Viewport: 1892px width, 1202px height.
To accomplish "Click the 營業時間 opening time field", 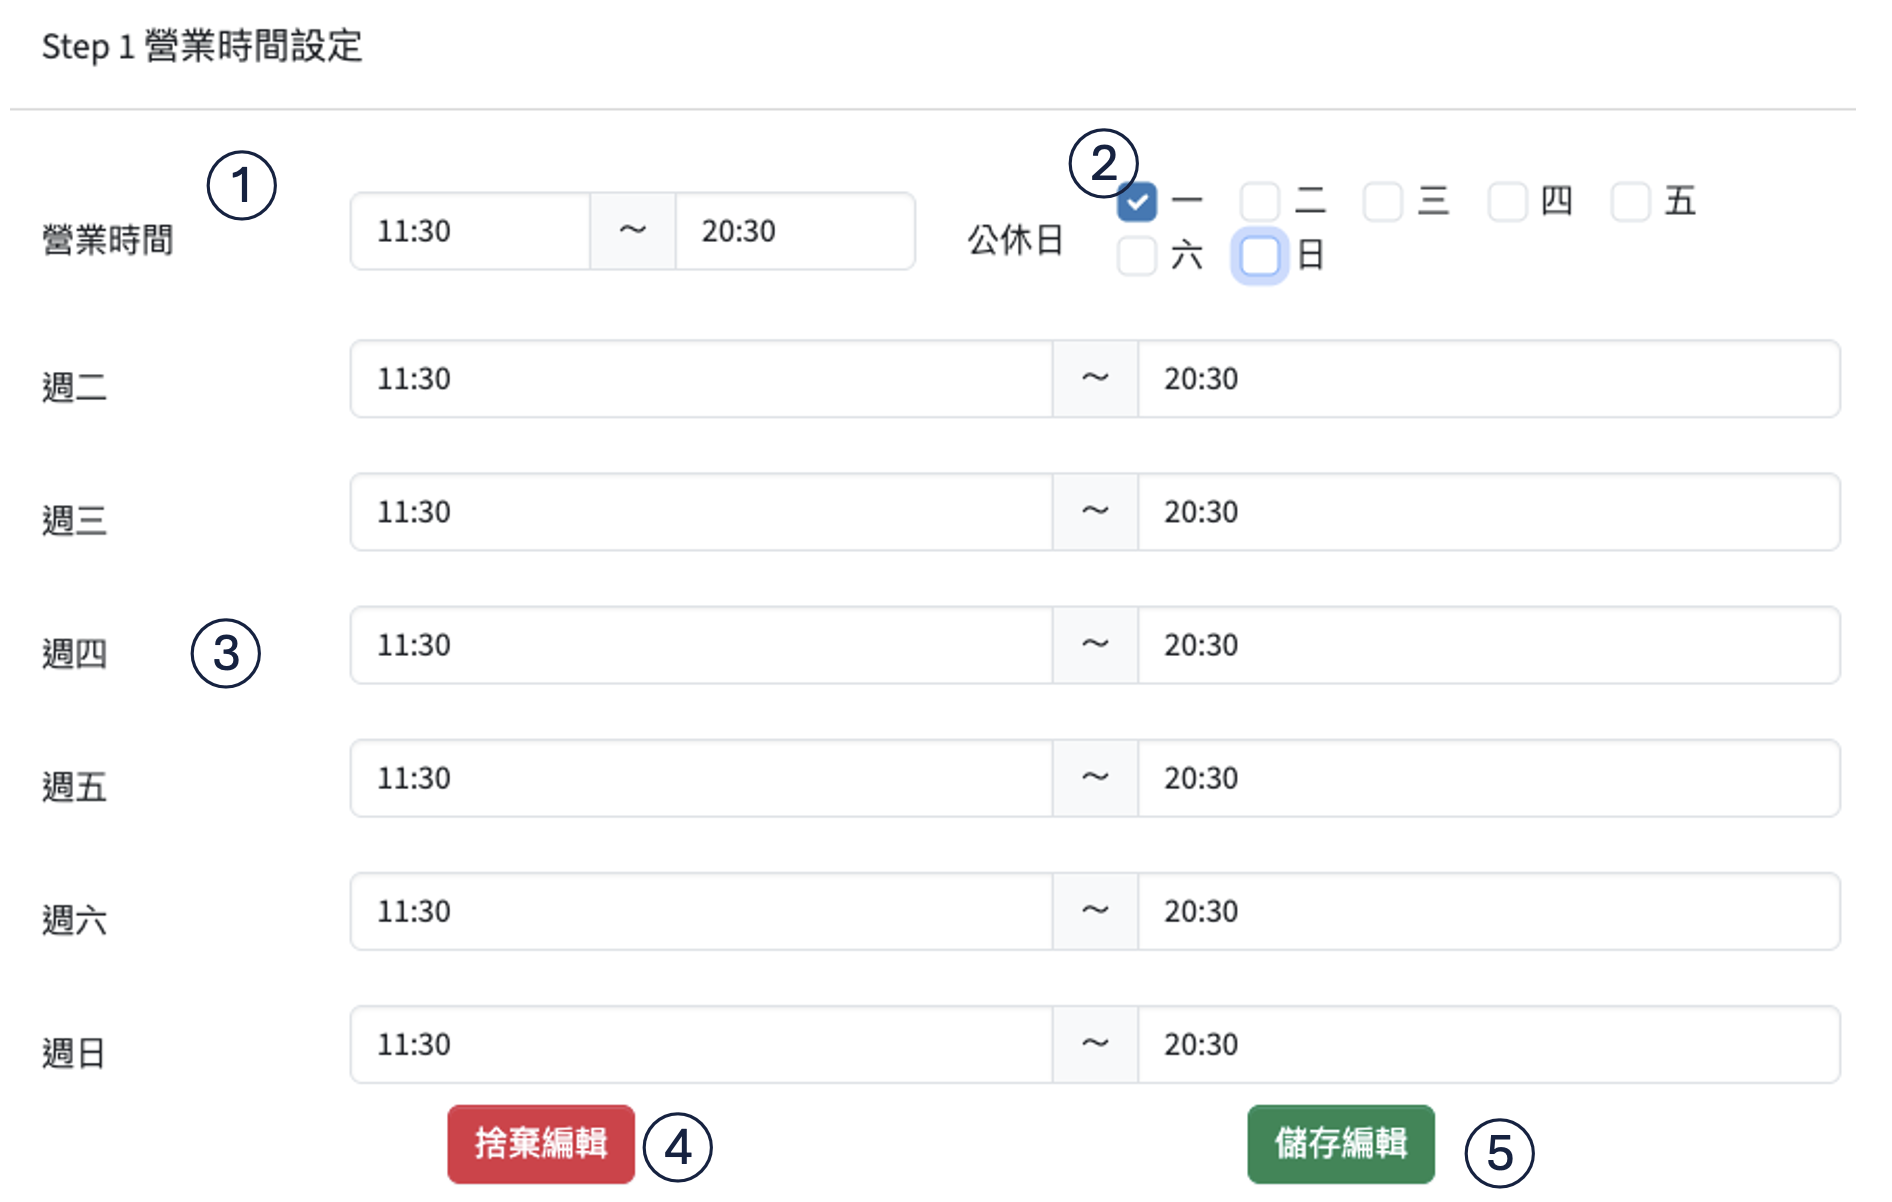I will point(470,231).
